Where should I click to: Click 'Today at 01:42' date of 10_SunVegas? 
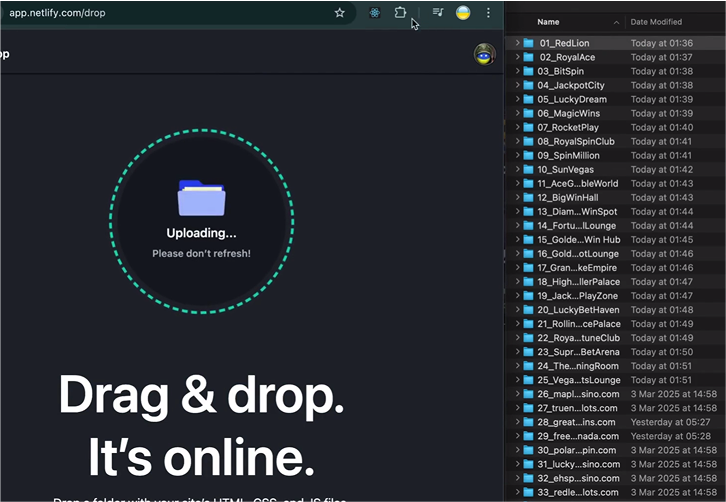coord(662,169)
